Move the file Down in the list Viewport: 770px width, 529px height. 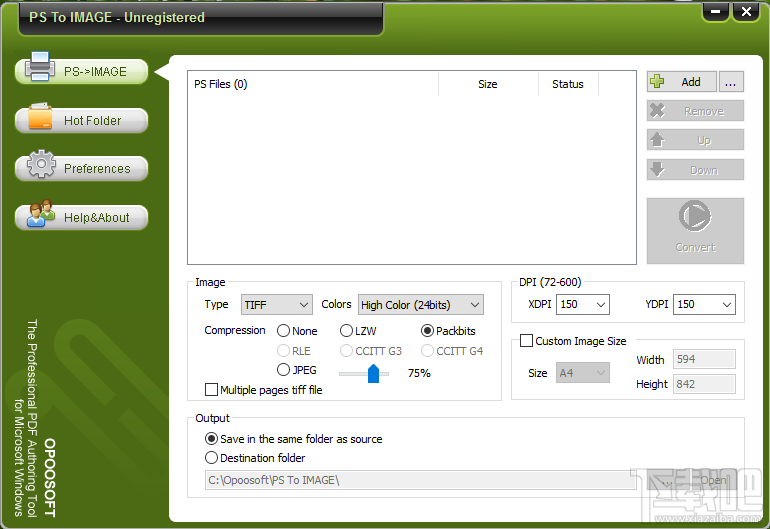pos(695,169)
